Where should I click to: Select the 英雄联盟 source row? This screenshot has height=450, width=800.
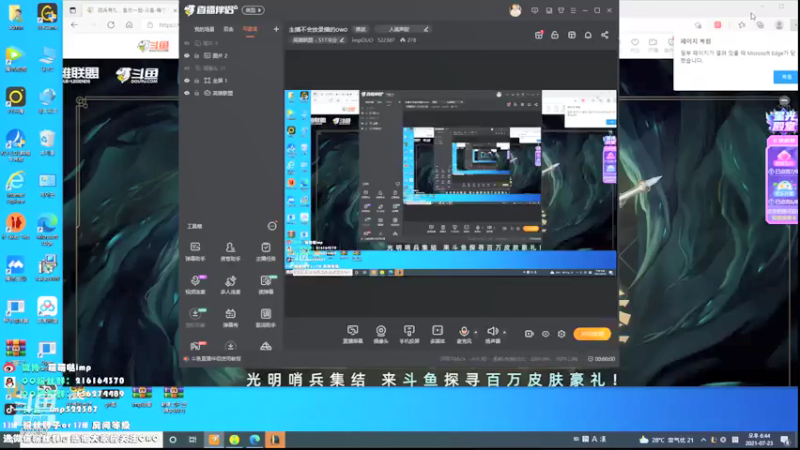[231, 93]
